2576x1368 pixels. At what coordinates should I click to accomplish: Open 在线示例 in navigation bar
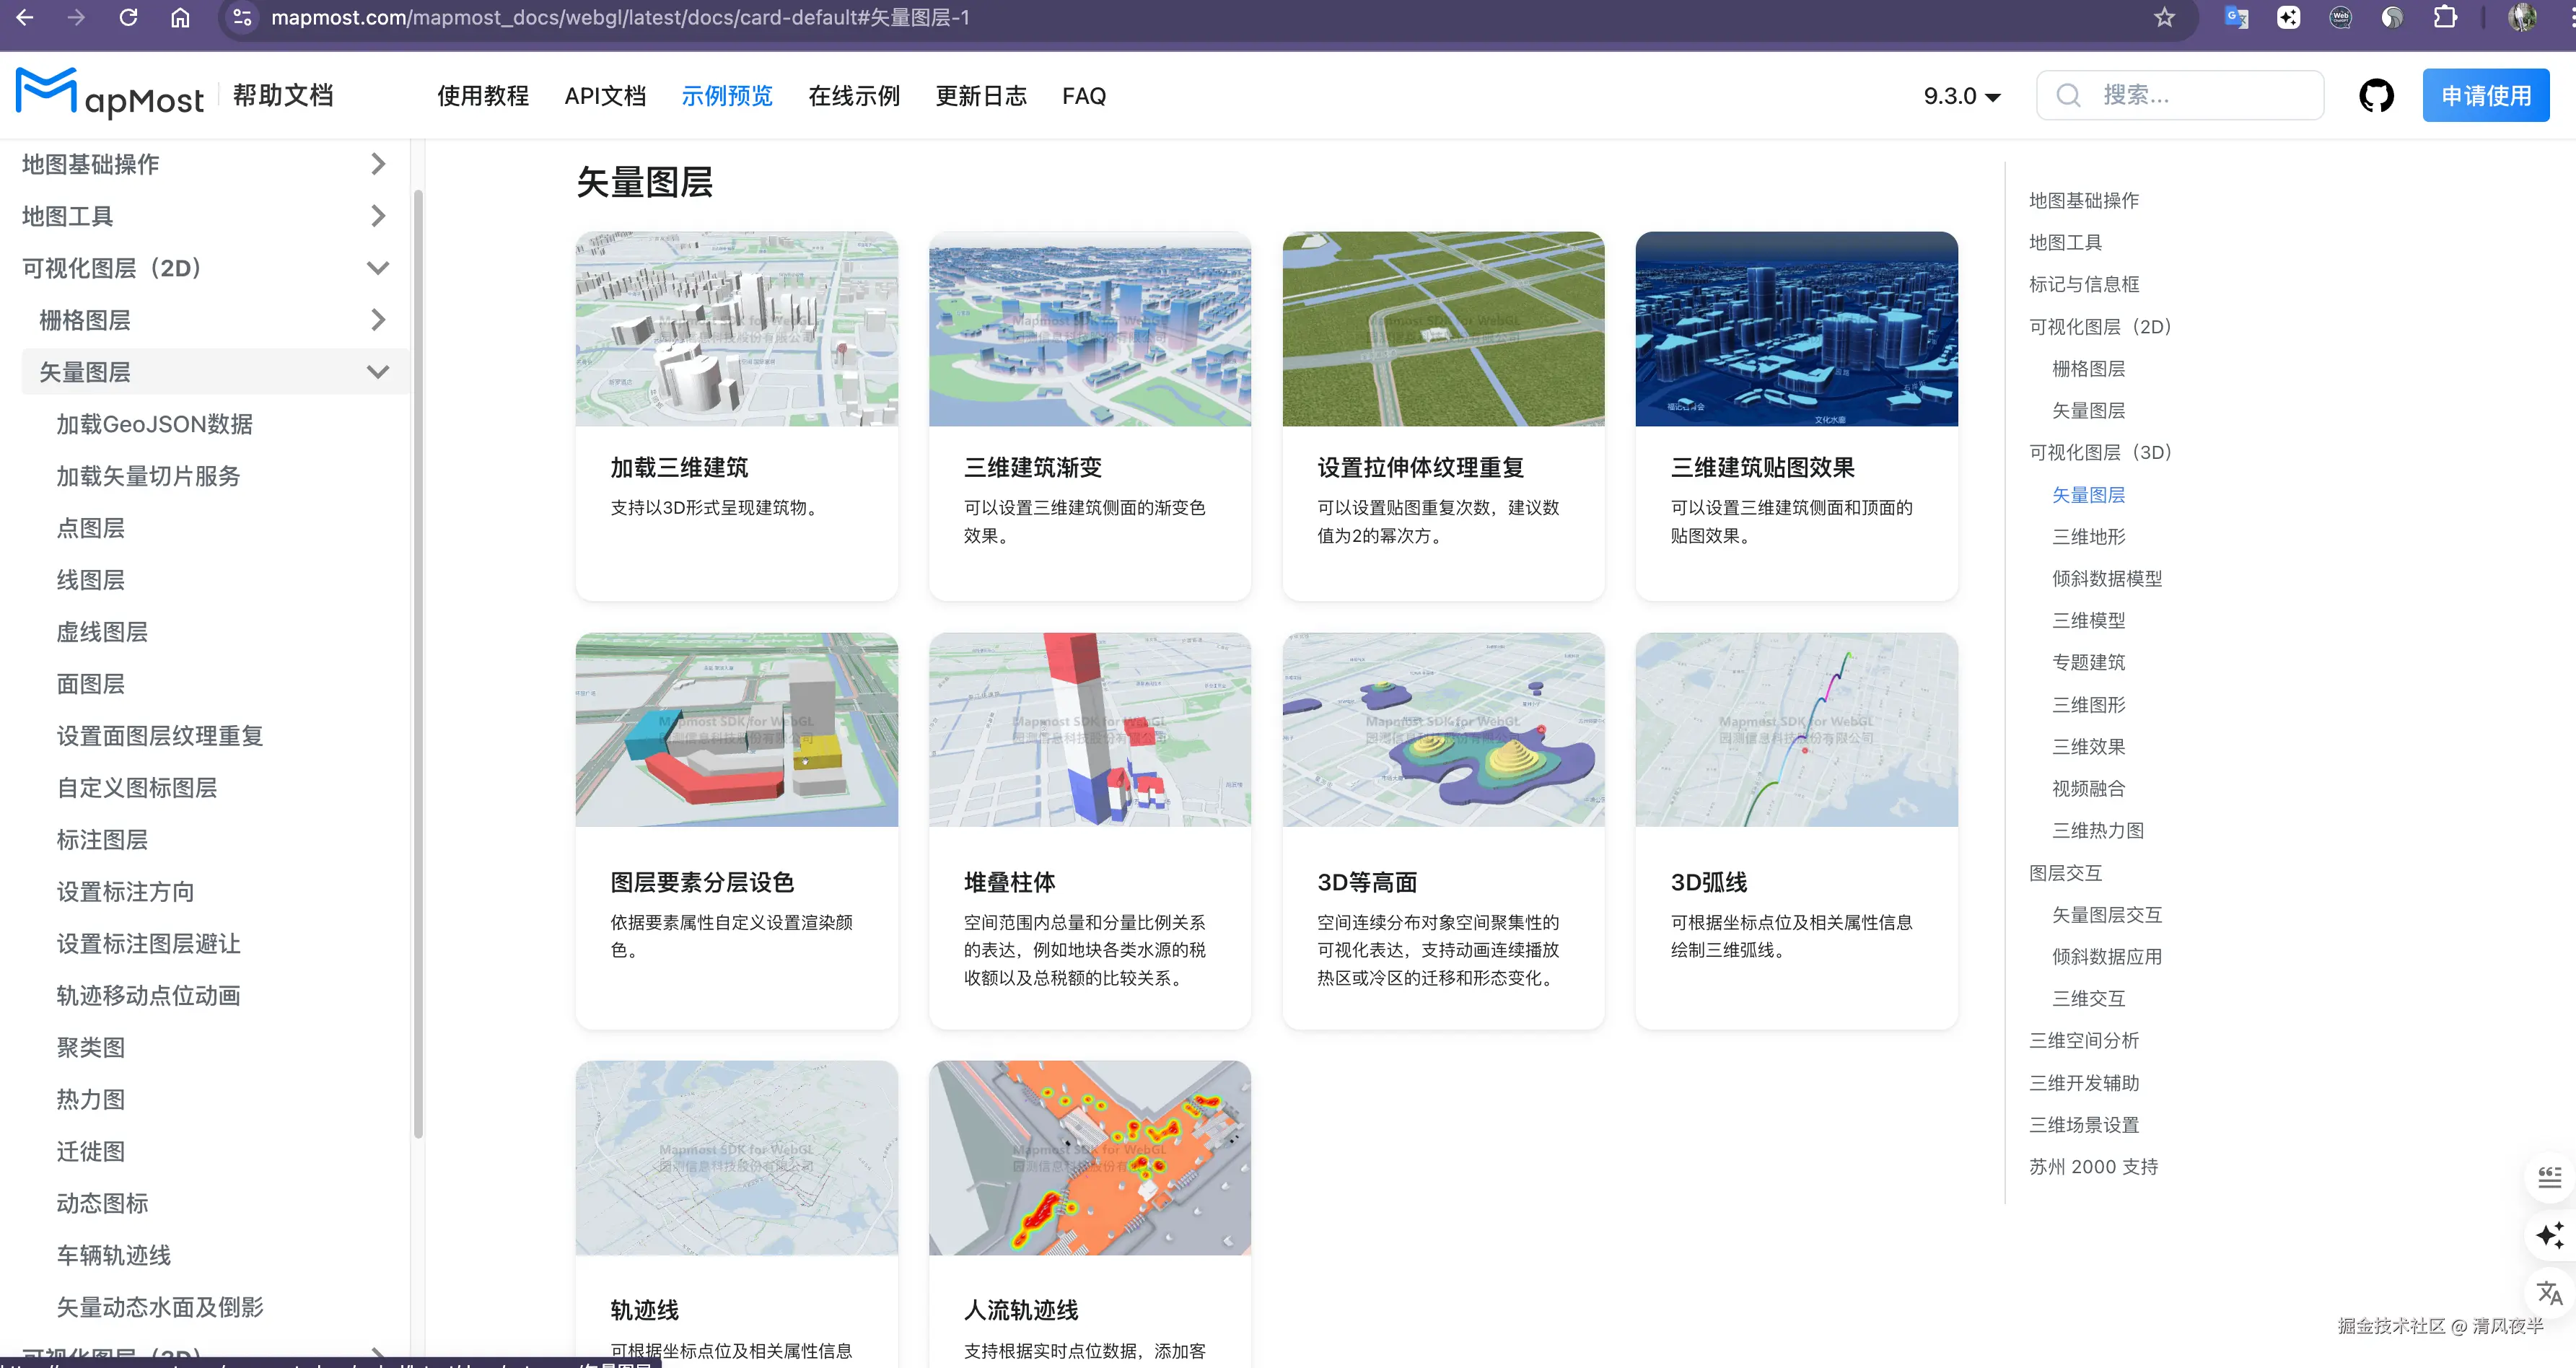(x=853, y=96)
